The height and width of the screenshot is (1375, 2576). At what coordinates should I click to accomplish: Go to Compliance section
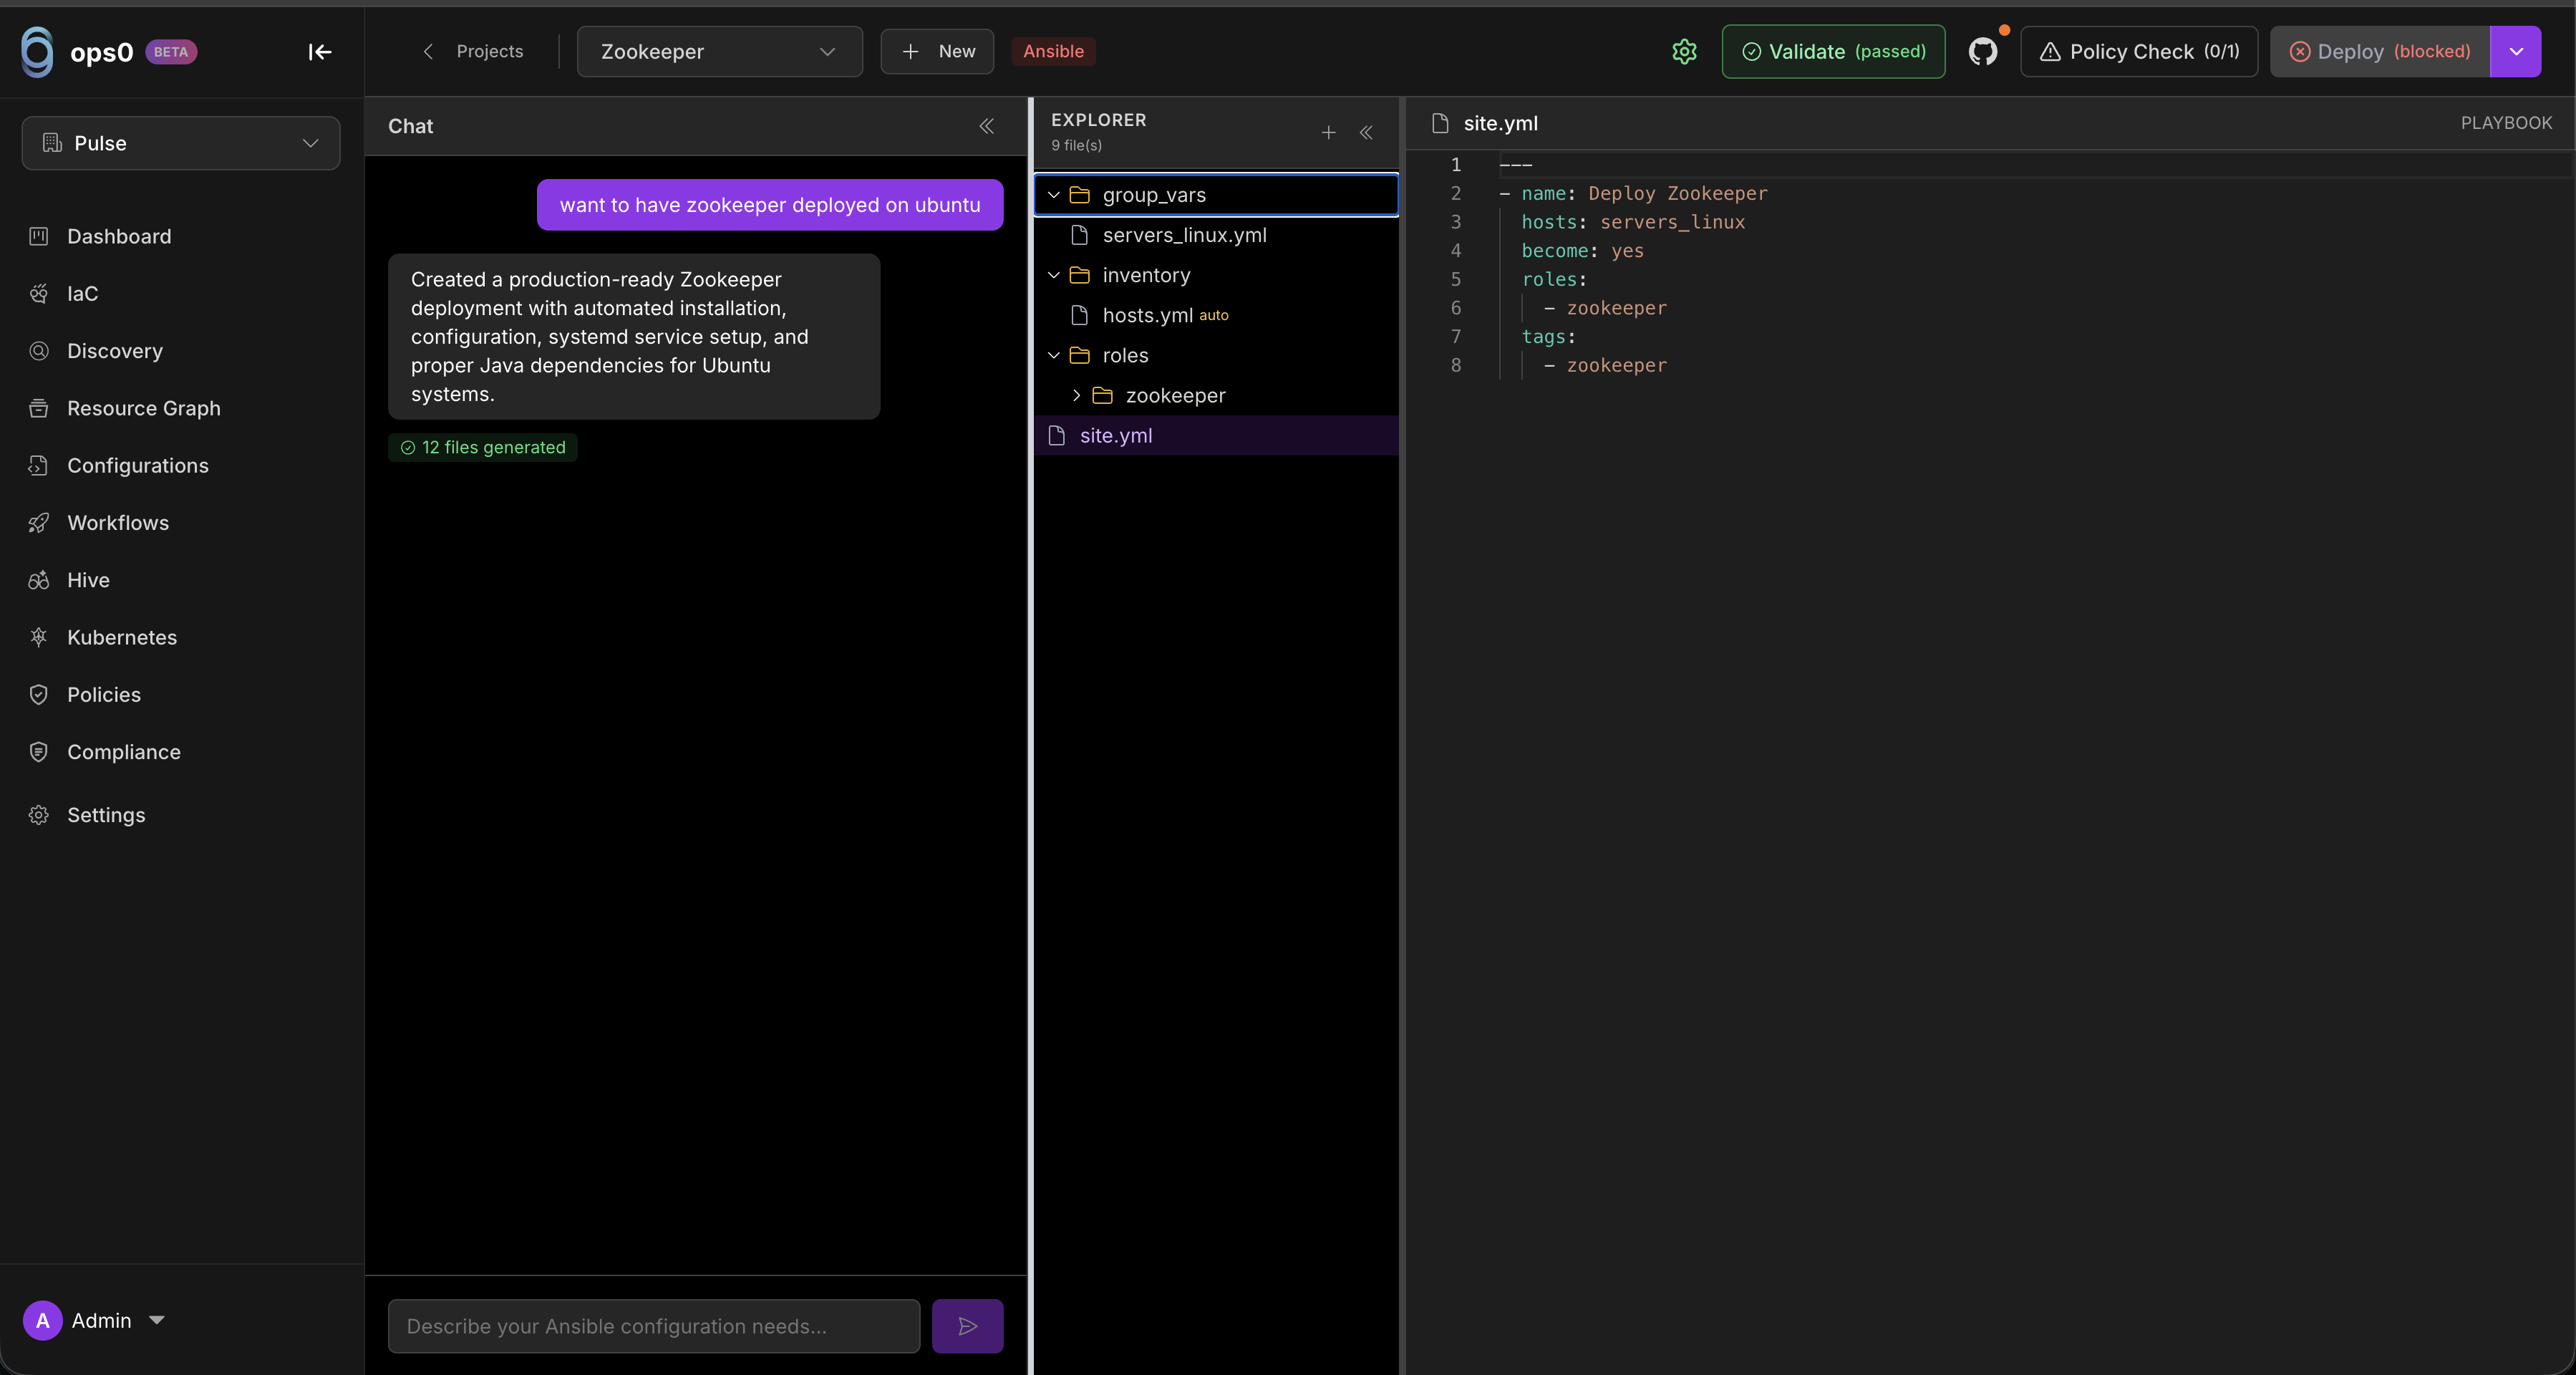click(x=123, y=752)
